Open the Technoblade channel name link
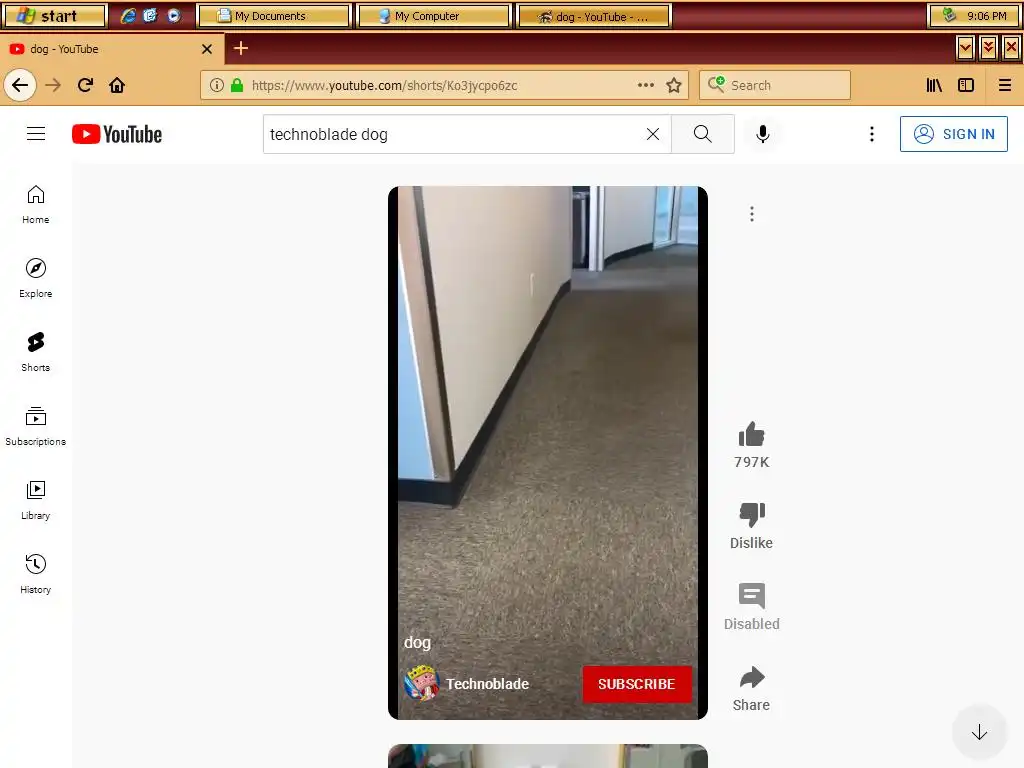The image size is (1024, 768). [487, 684]
